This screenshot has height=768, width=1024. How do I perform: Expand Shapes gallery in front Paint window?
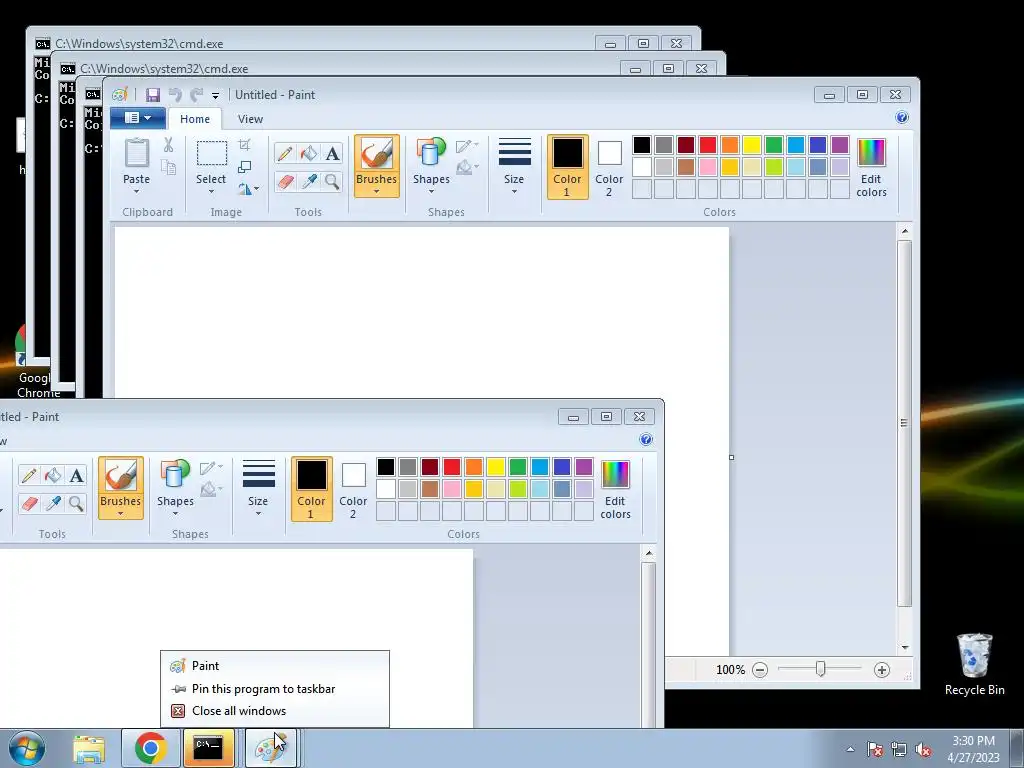(x=175, y=507)
